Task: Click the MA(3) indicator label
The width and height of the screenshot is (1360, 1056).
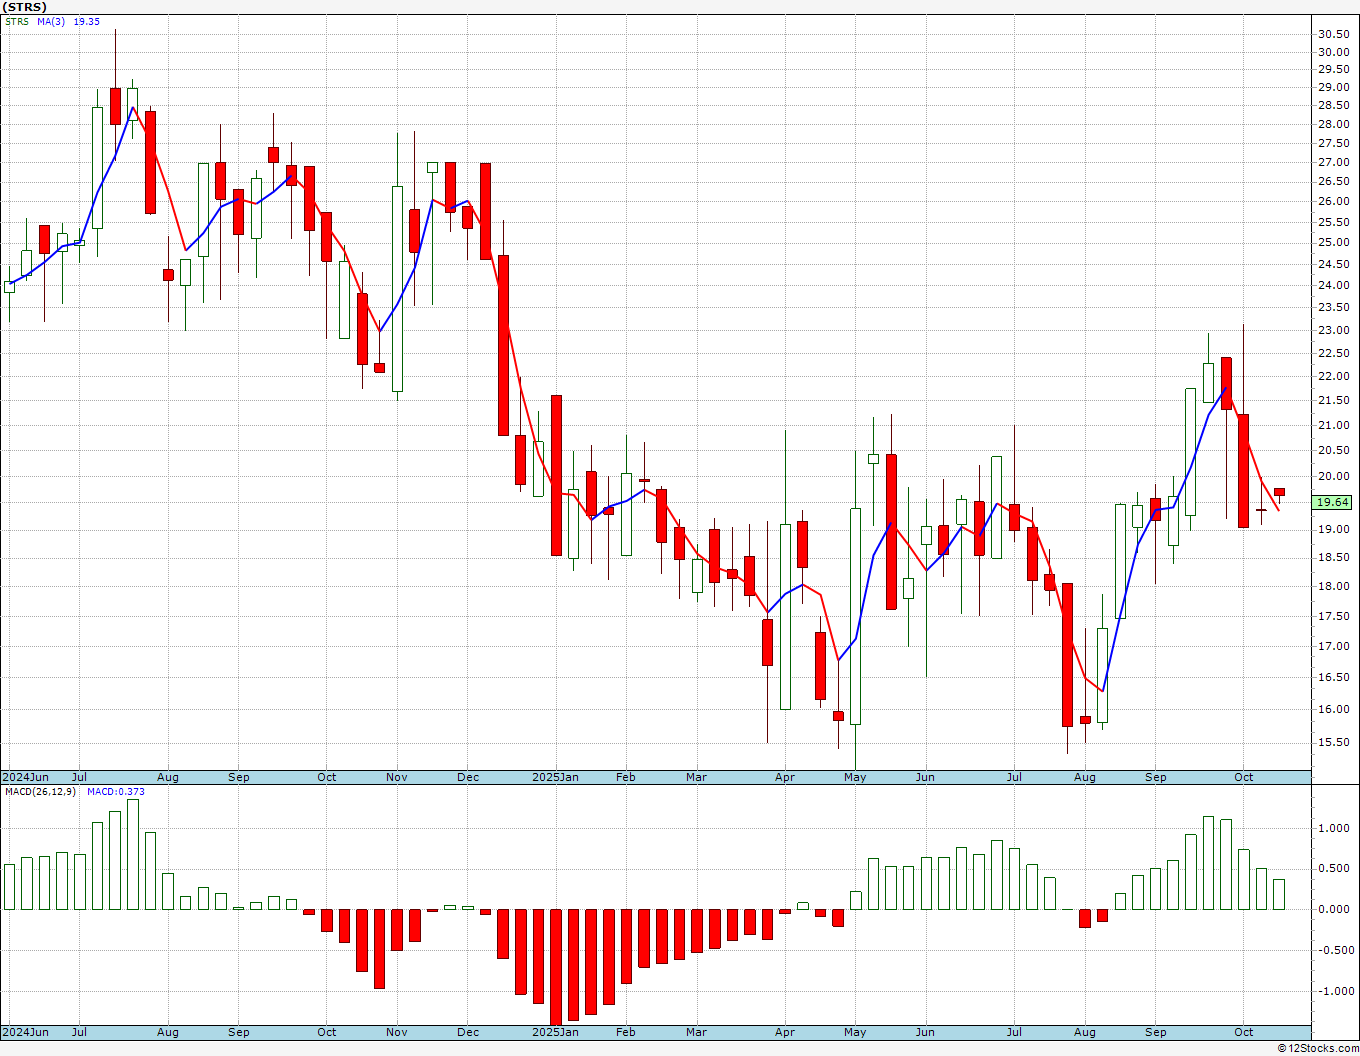Action: [51, 22]
